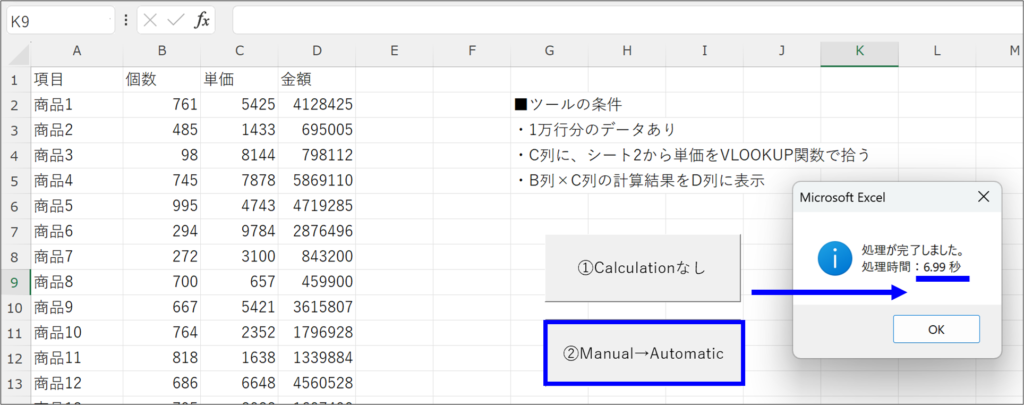
Task: Run the ②Manual→Automatic macro button
Action: 643,353
